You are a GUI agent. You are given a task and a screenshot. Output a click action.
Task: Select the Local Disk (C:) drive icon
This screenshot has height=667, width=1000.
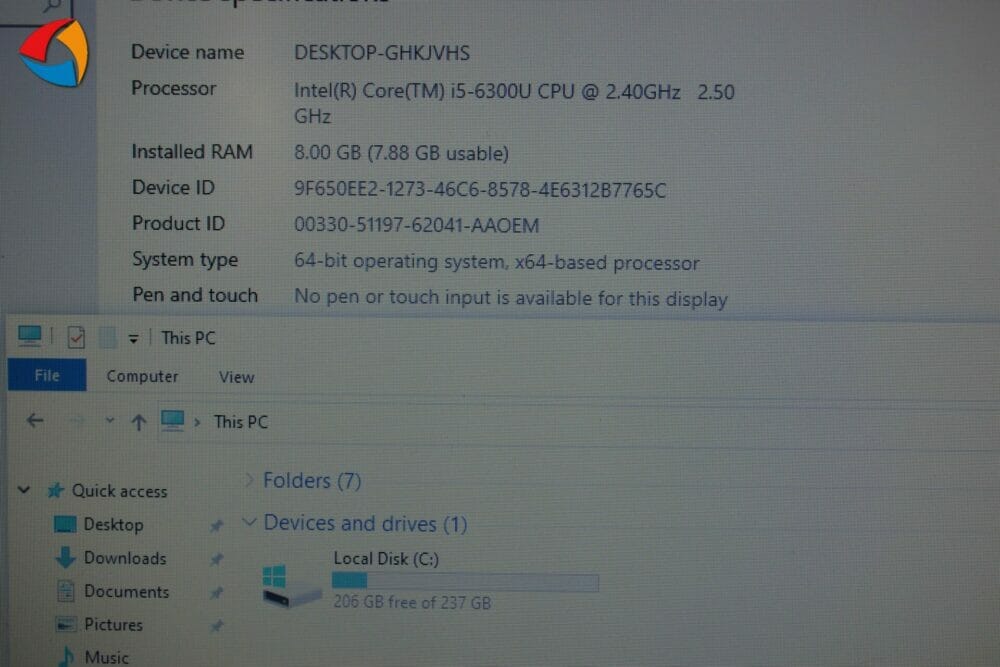(x=290, y=585)
